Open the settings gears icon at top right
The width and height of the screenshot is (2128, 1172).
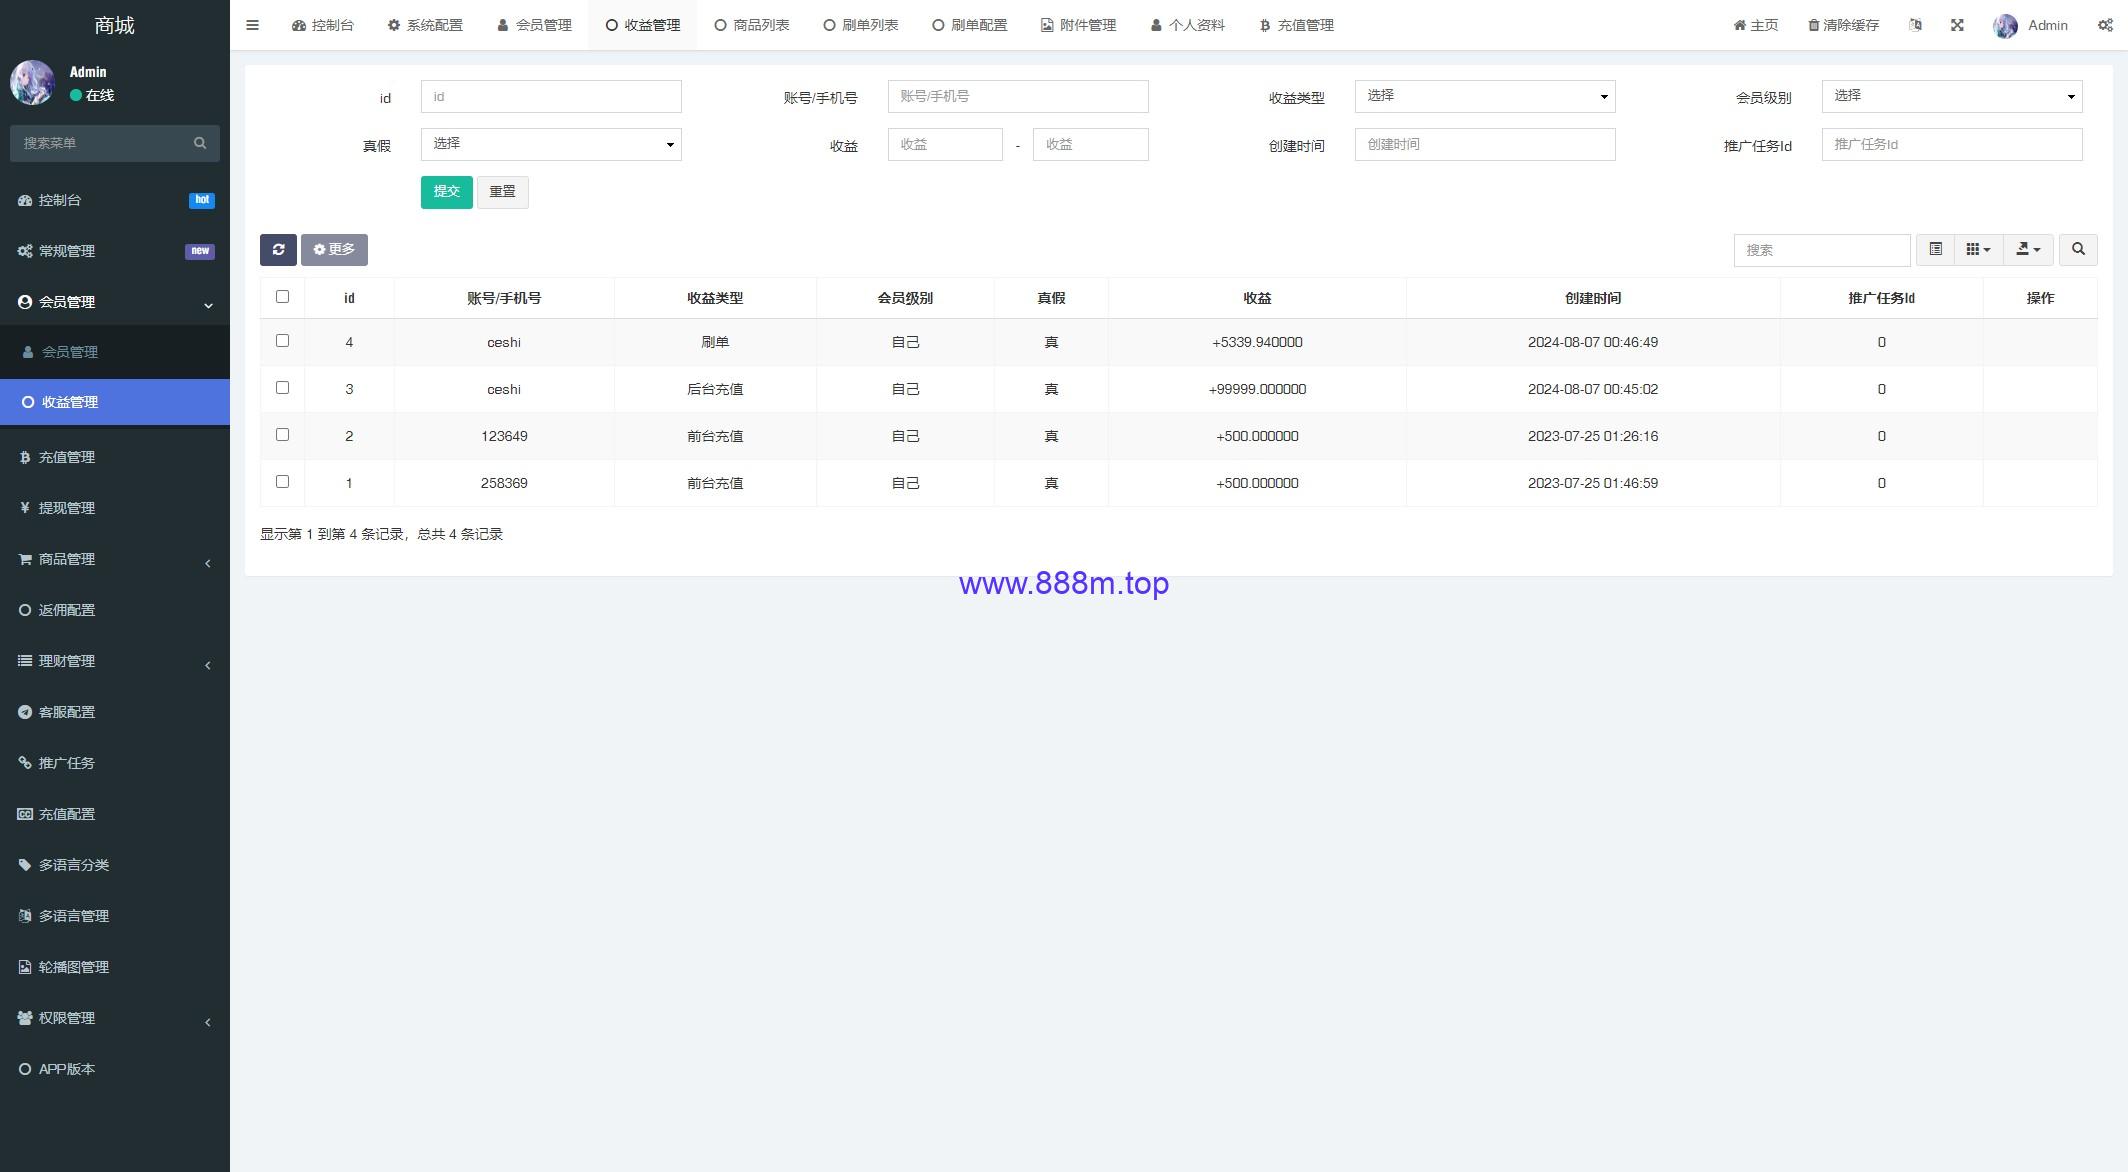pyautogui.click(x=2105, y=25)
